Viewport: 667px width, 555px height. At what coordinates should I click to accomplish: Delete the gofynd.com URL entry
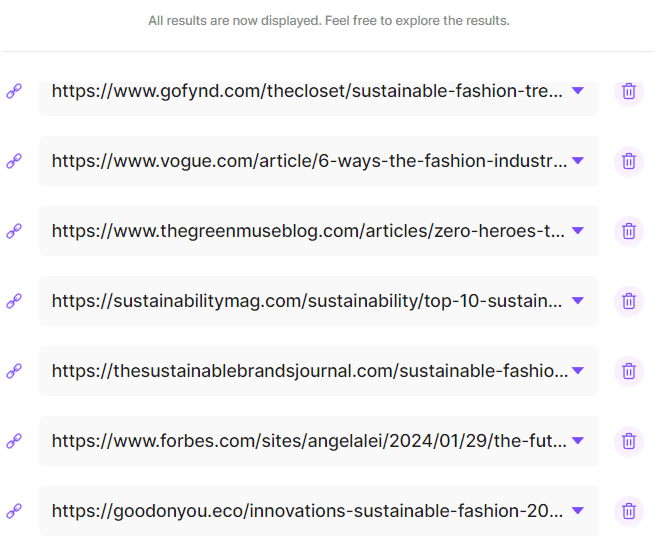[x=628, y=91]
